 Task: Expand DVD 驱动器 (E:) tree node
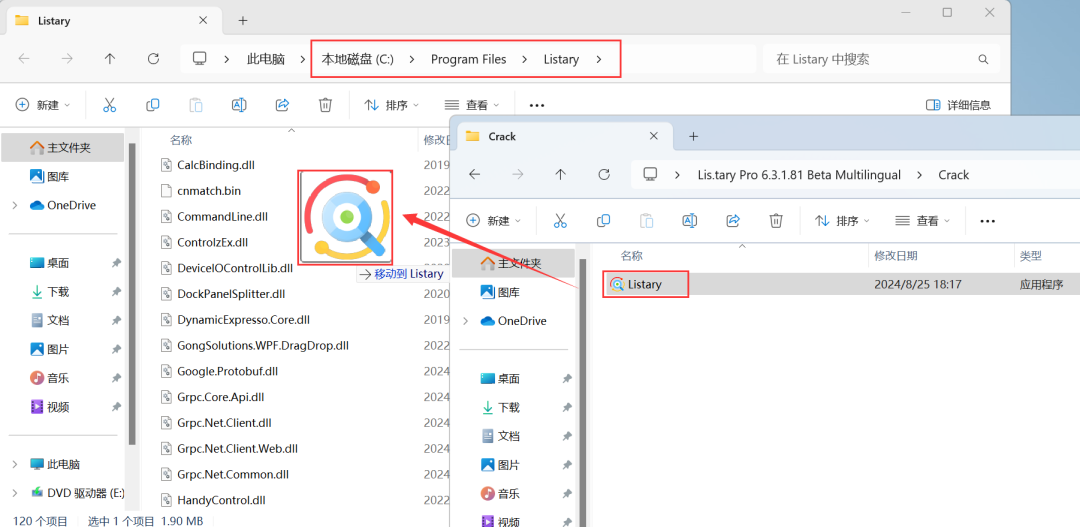coord(15,493)
